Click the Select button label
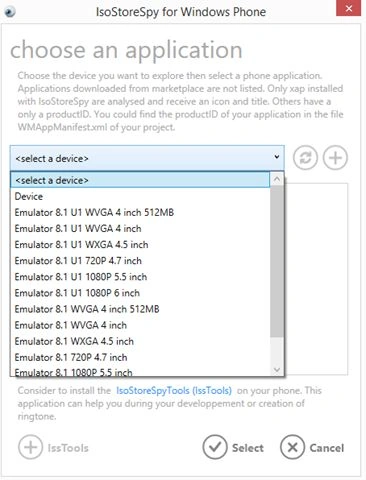The height and width of the screenshot is (480, 366). (248, 448)
